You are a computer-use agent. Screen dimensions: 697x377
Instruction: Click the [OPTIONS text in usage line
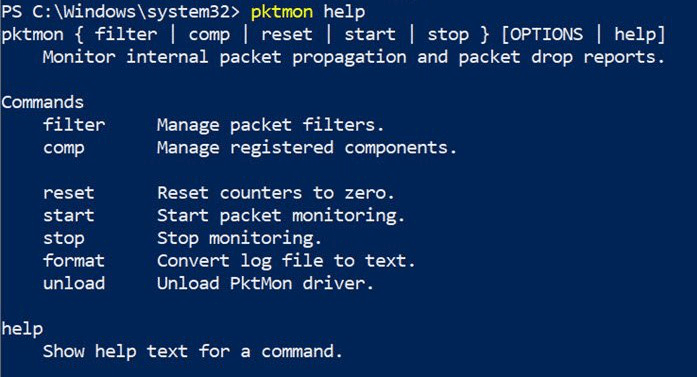click(541, 34)
